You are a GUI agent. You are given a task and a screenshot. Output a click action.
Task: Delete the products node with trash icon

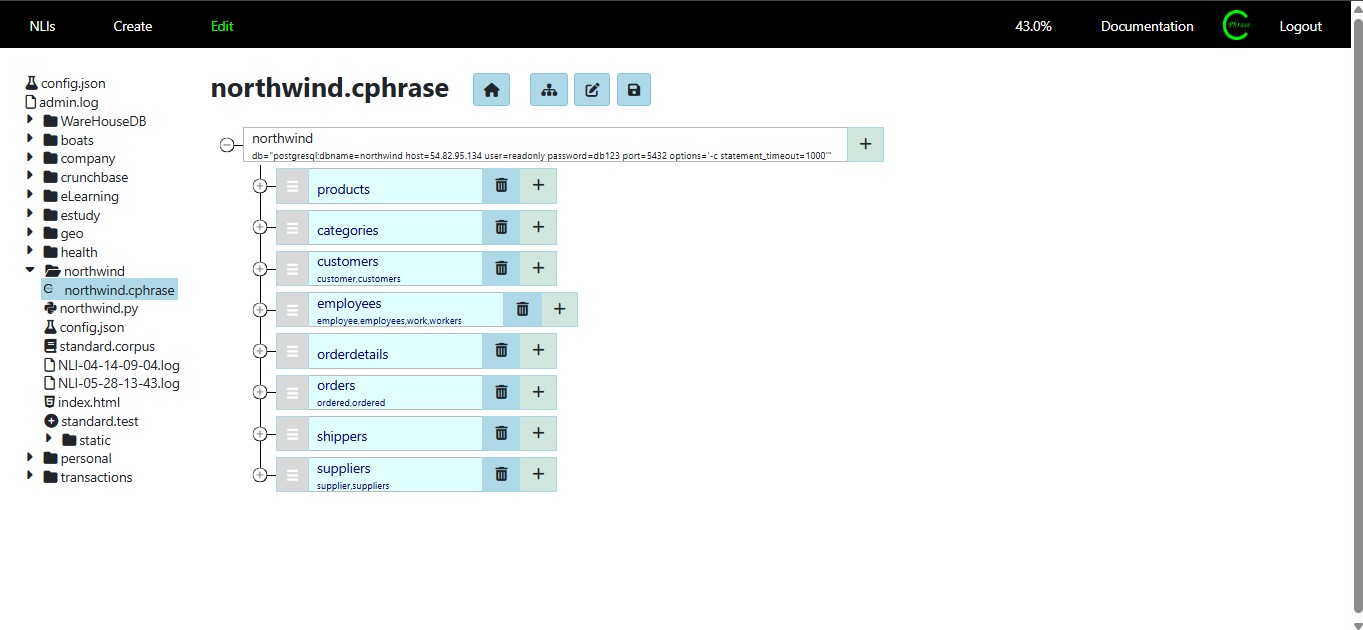point(501,186)
